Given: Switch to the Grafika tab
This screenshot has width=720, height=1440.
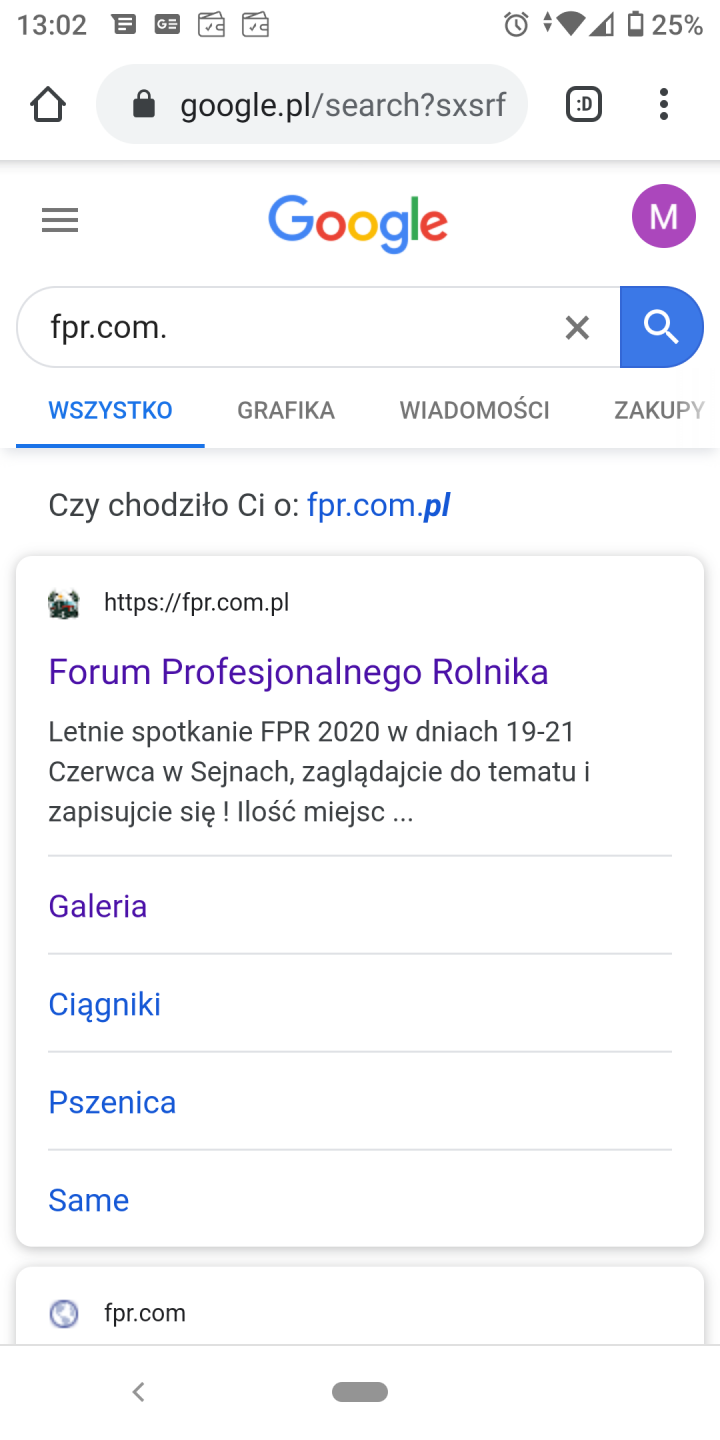Looking at the screenshot, I should coord(286,410).
